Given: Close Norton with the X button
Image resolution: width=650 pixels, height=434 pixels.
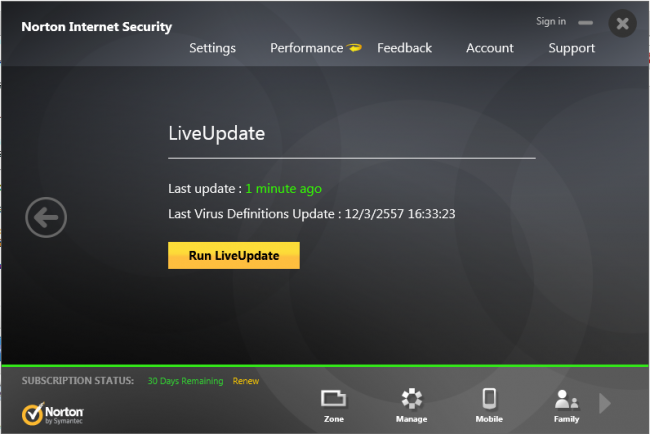Looking at the screenshot, I should pyautogui.click(x=623, y=24).
